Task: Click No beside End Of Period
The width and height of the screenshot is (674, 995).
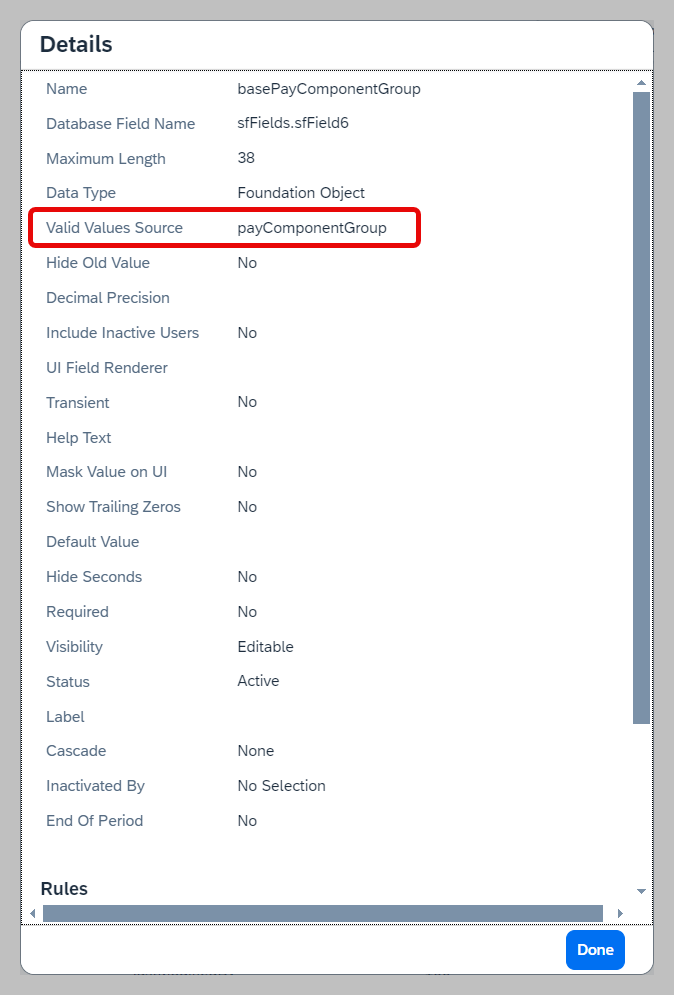Action: pyautogui.click(x=247, y=820)
